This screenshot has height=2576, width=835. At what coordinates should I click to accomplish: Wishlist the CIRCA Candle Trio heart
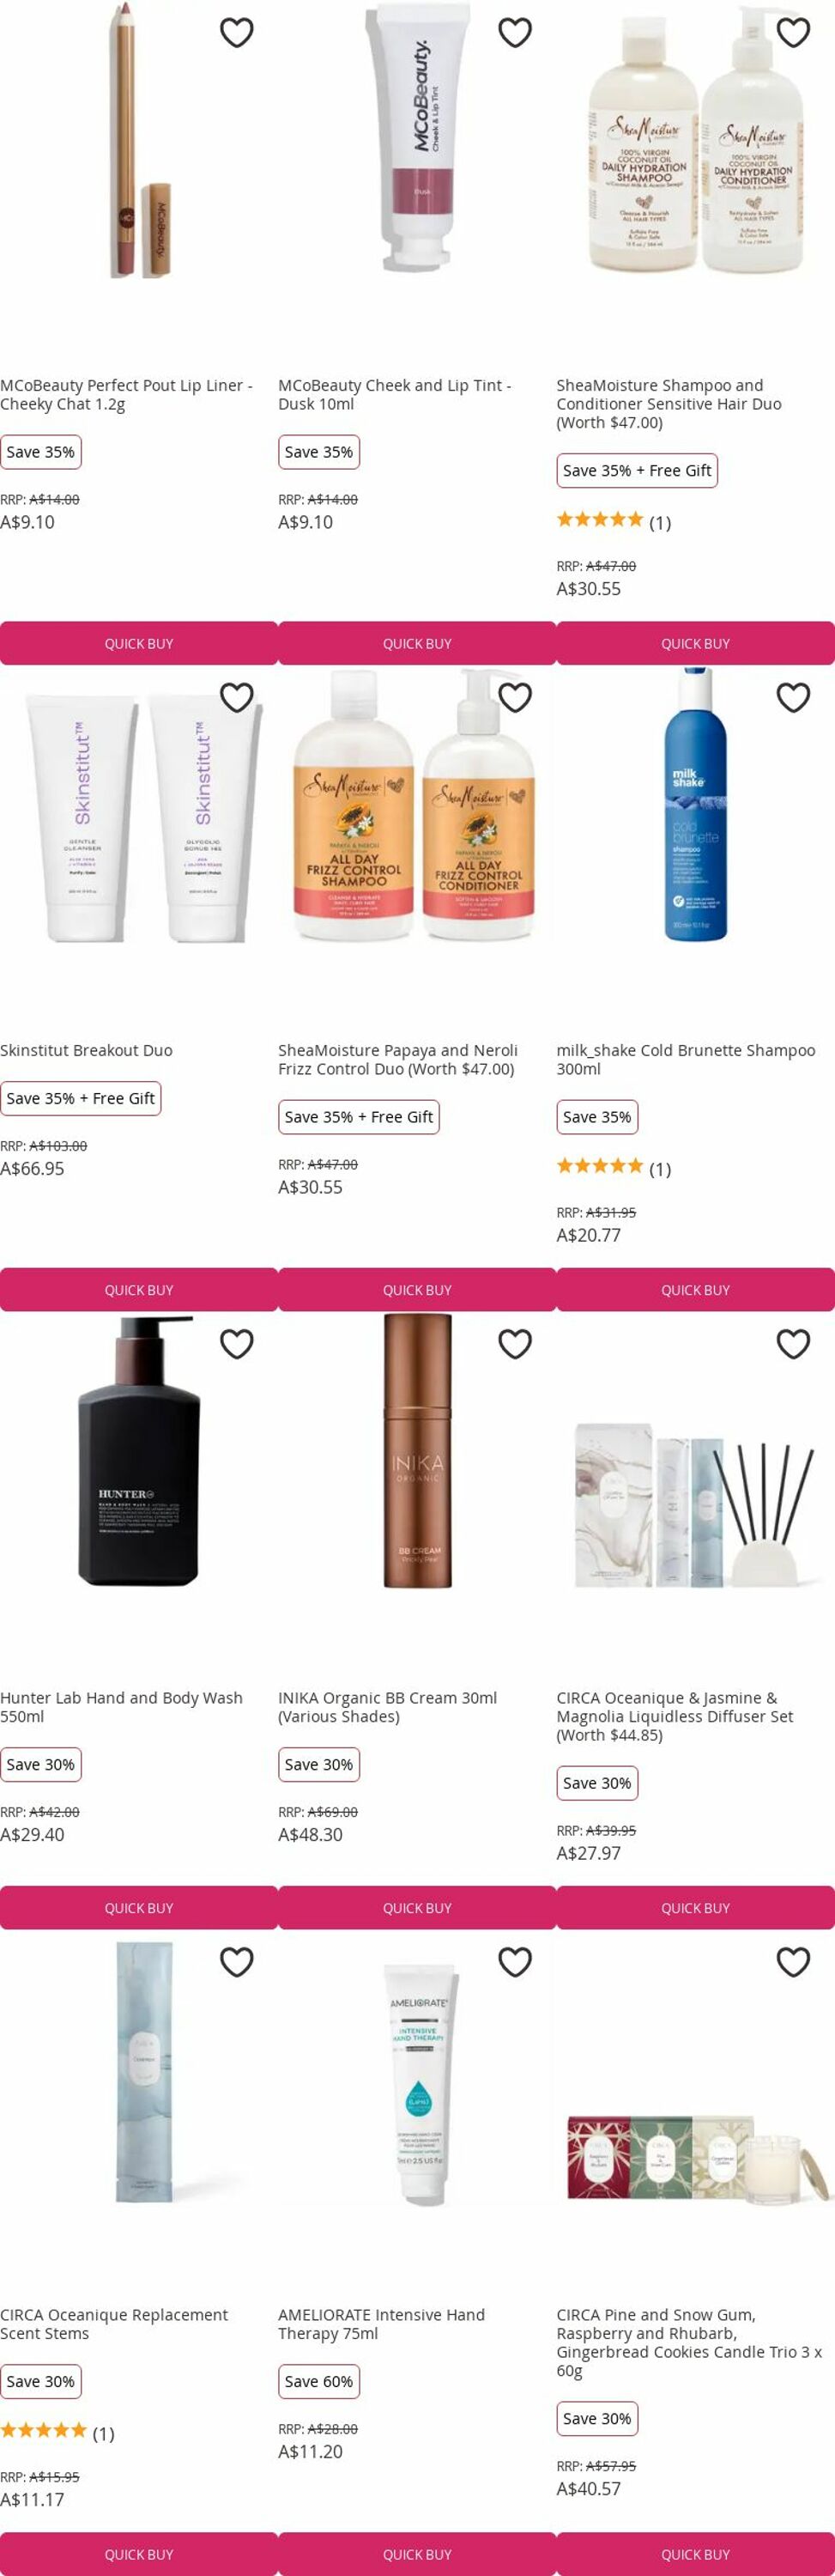(x=793, y=1962)
